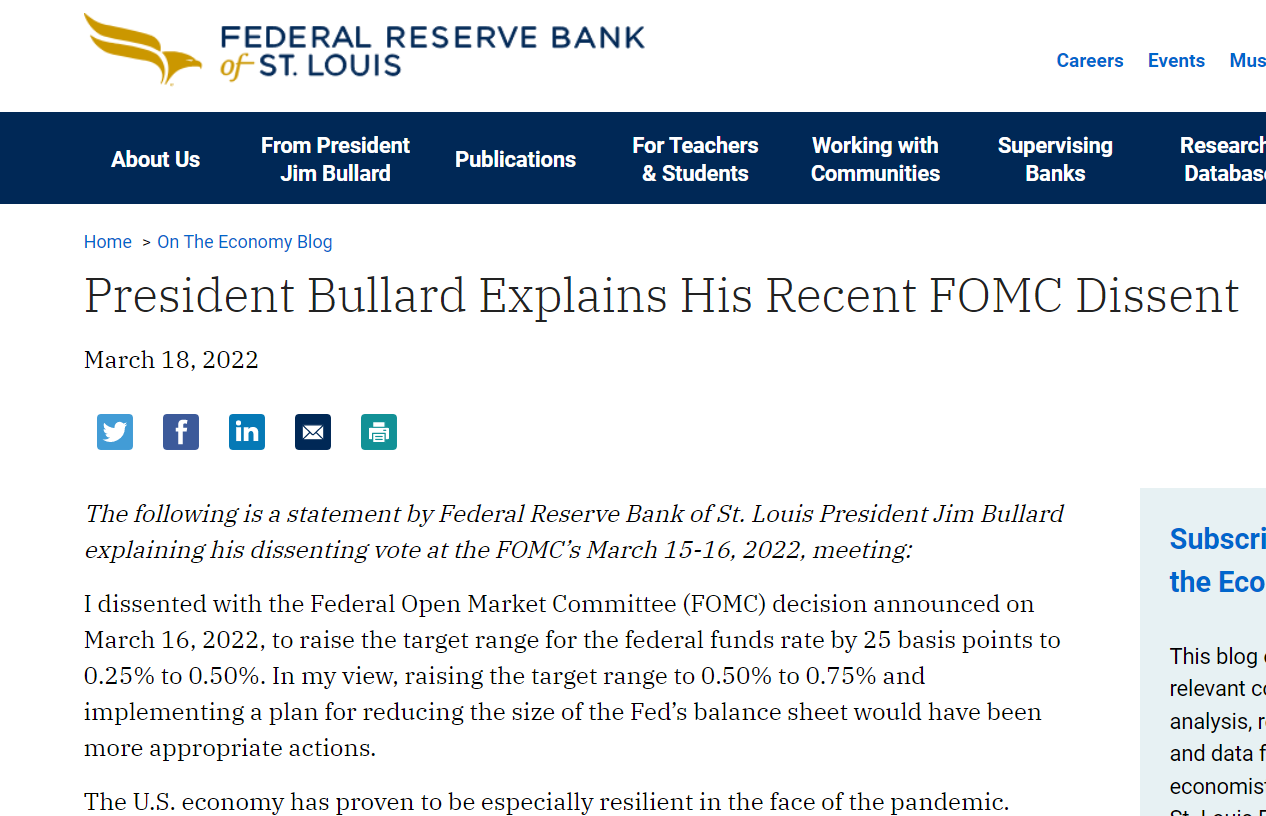The image size is (1266, 816).
Task: Click the March 18, 2022 date
Action: point(171,360)
